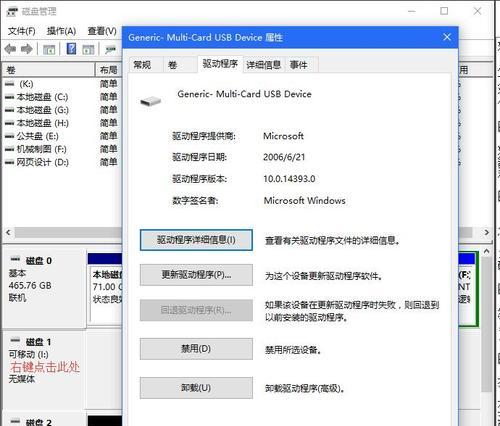Click the Forward arrow toolbar icon
Viewport: 500px width, 426px height.
pos(27,49)
